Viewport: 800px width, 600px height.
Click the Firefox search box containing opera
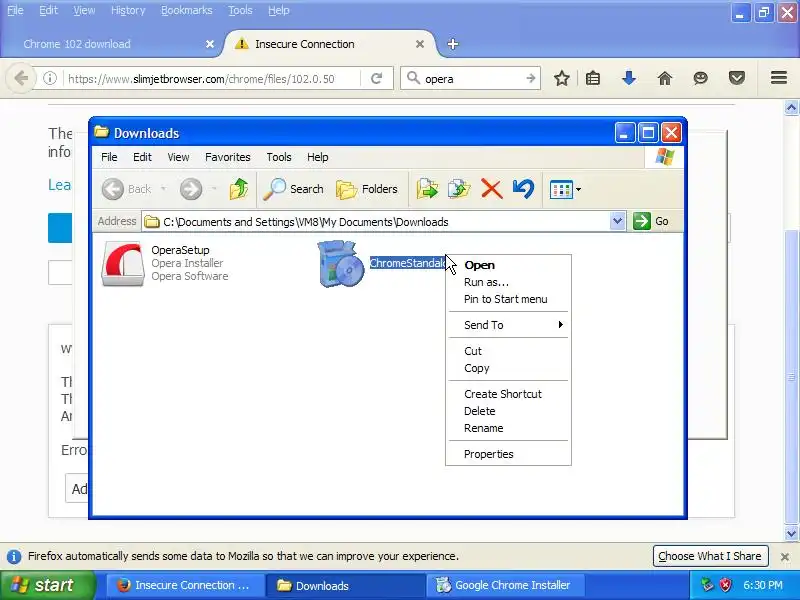472,79
